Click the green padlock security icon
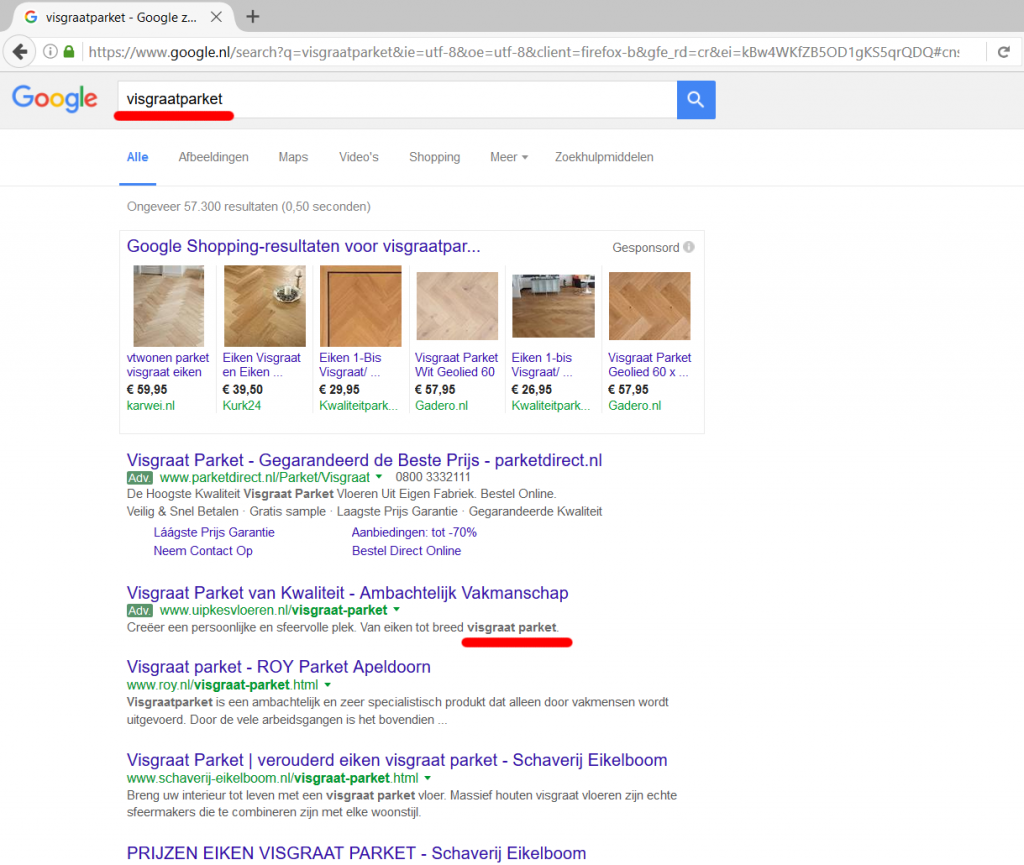The width and height of the screenshot is (1024, 865). click(69, 52)
